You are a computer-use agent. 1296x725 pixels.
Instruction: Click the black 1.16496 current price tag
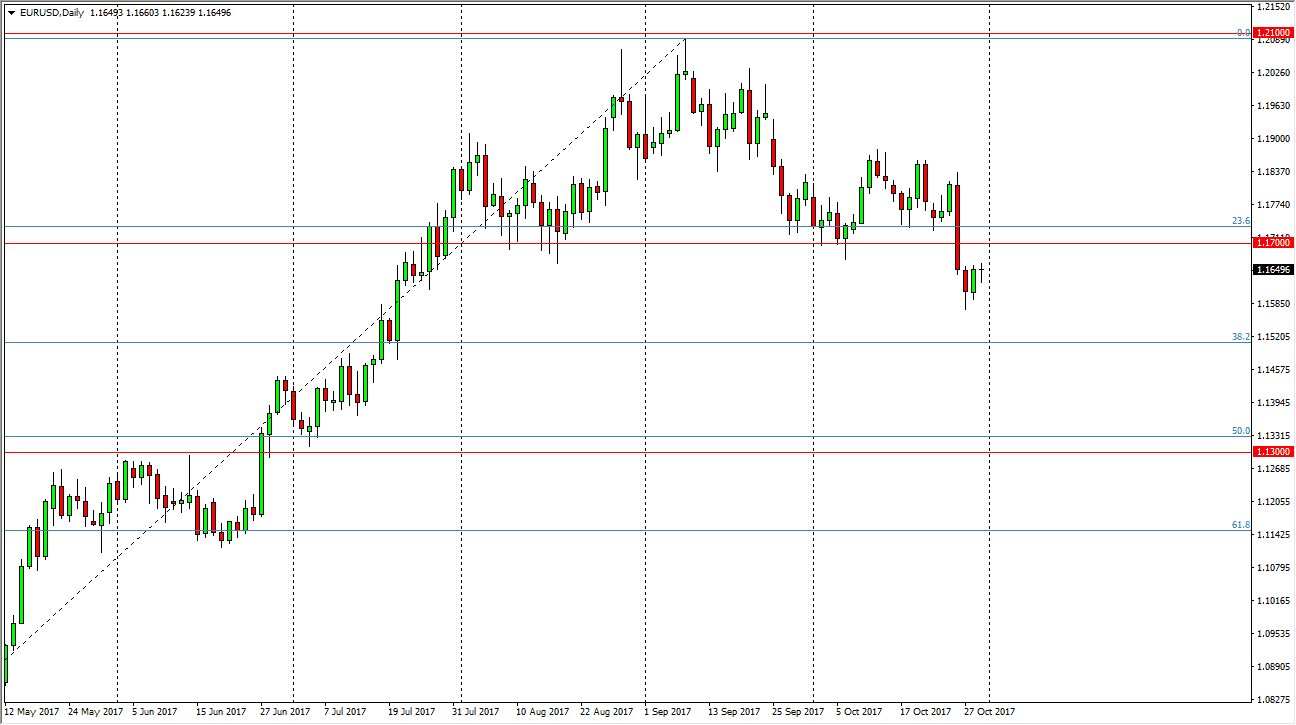(1272, 268)
